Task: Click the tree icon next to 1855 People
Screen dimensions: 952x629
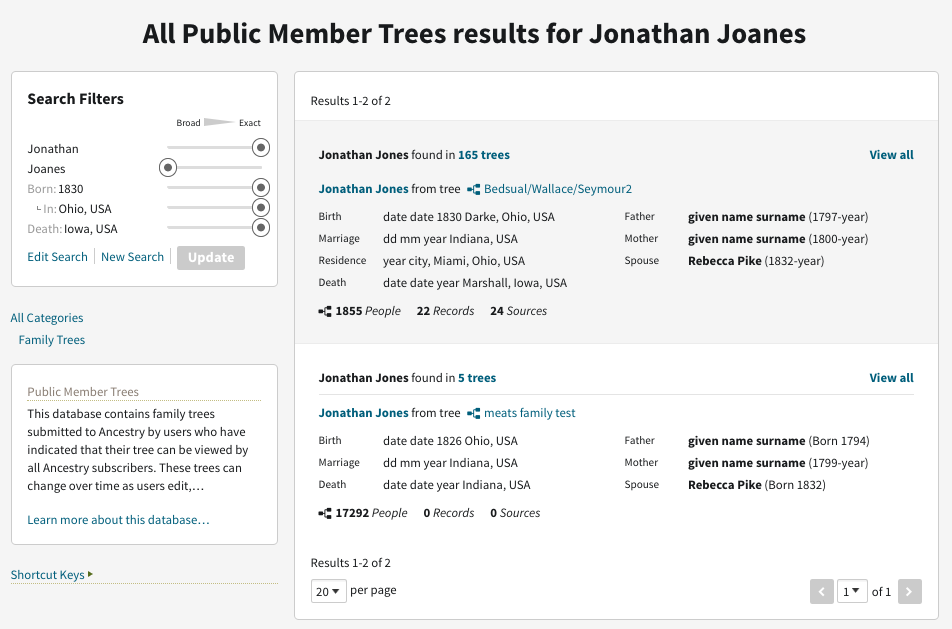Action: (325, 311)
